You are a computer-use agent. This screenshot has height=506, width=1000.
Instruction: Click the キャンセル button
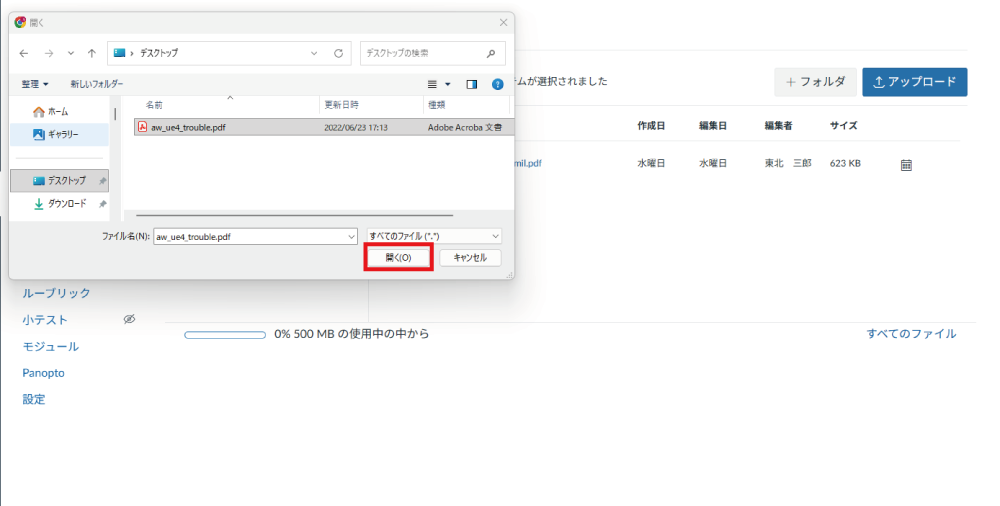[x=470, y=258]
